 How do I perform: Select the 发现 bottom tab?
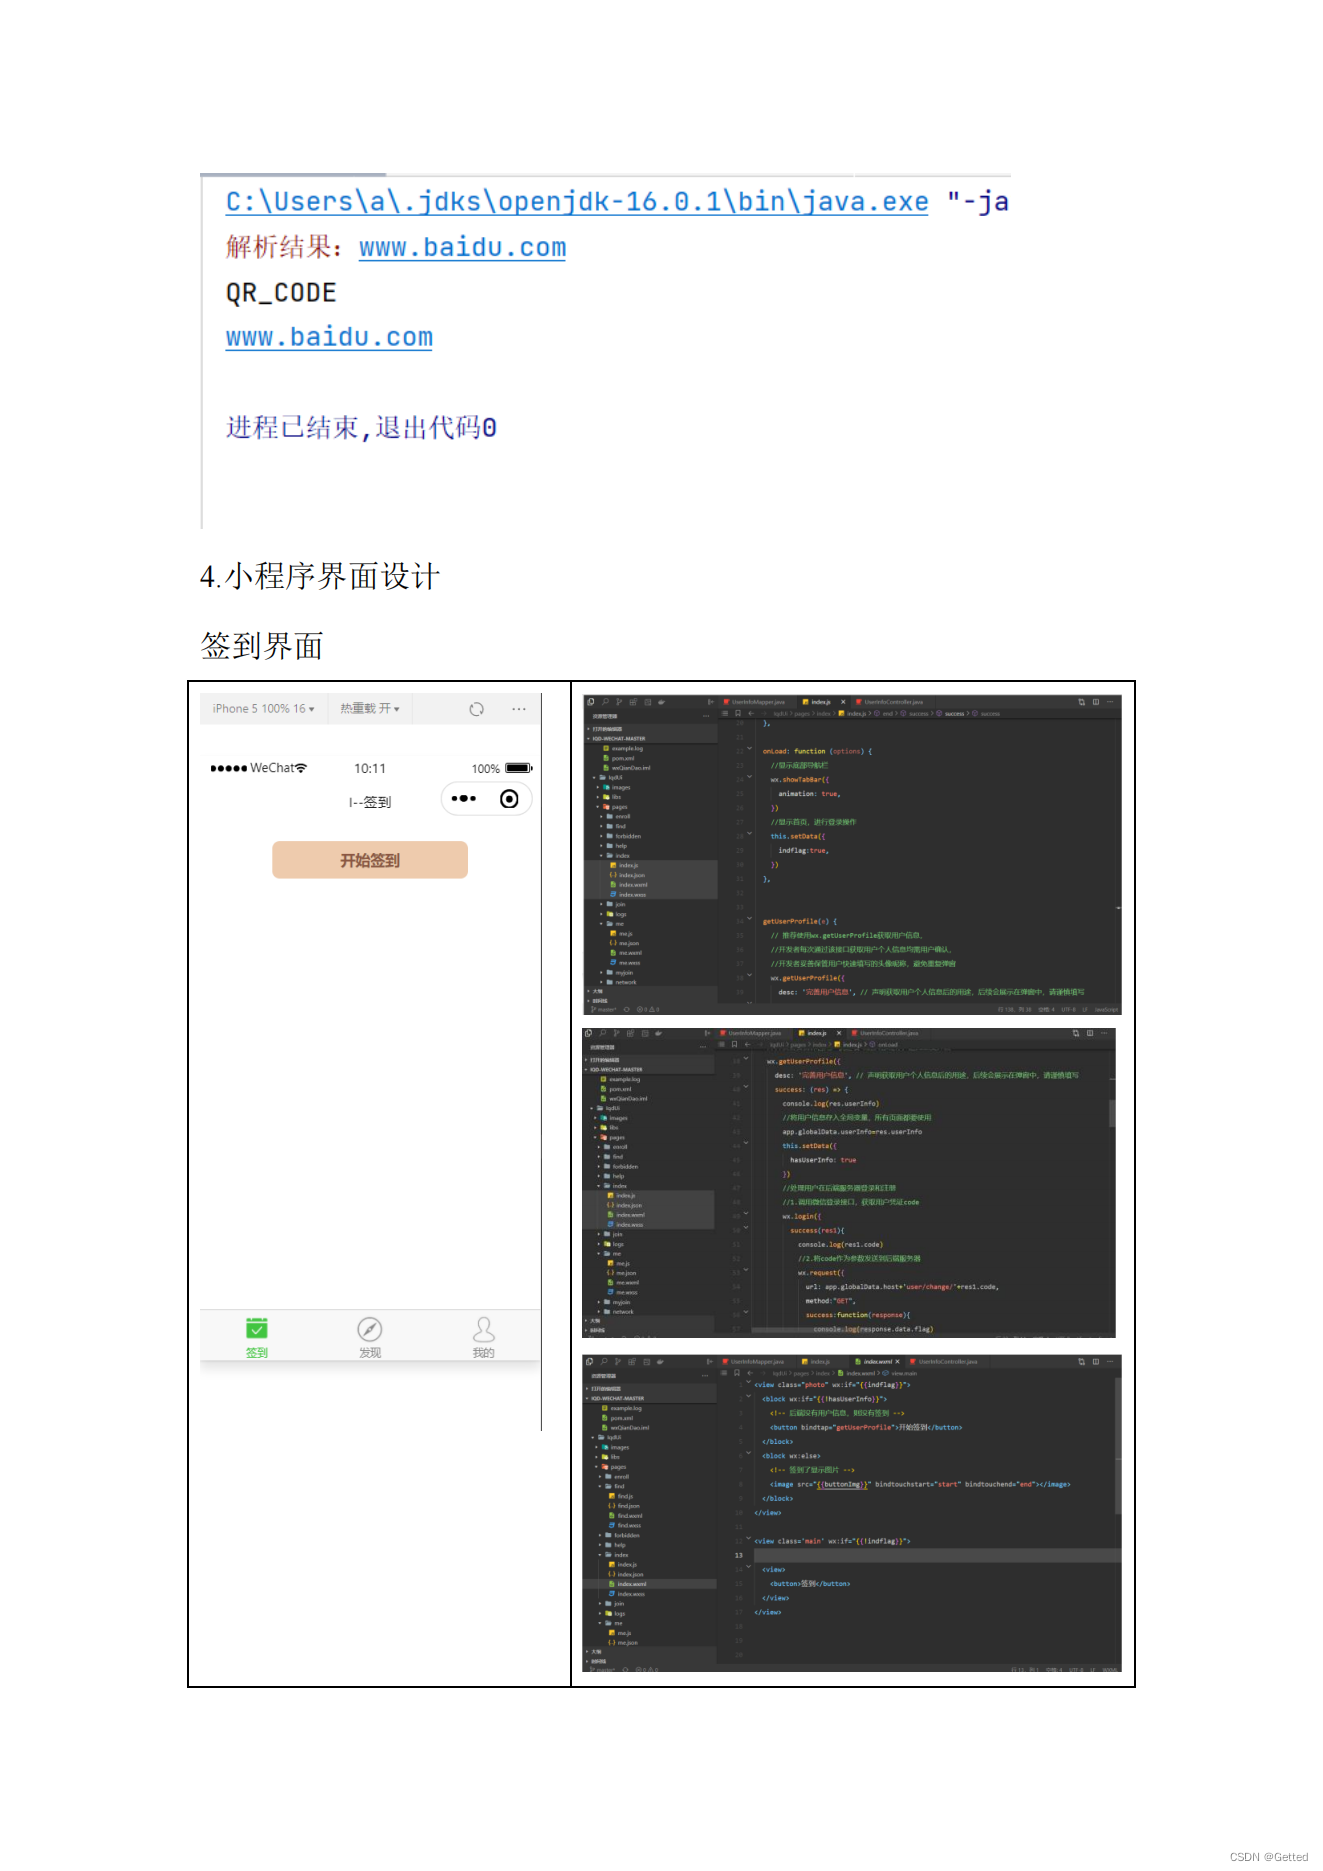[370, 1337]
